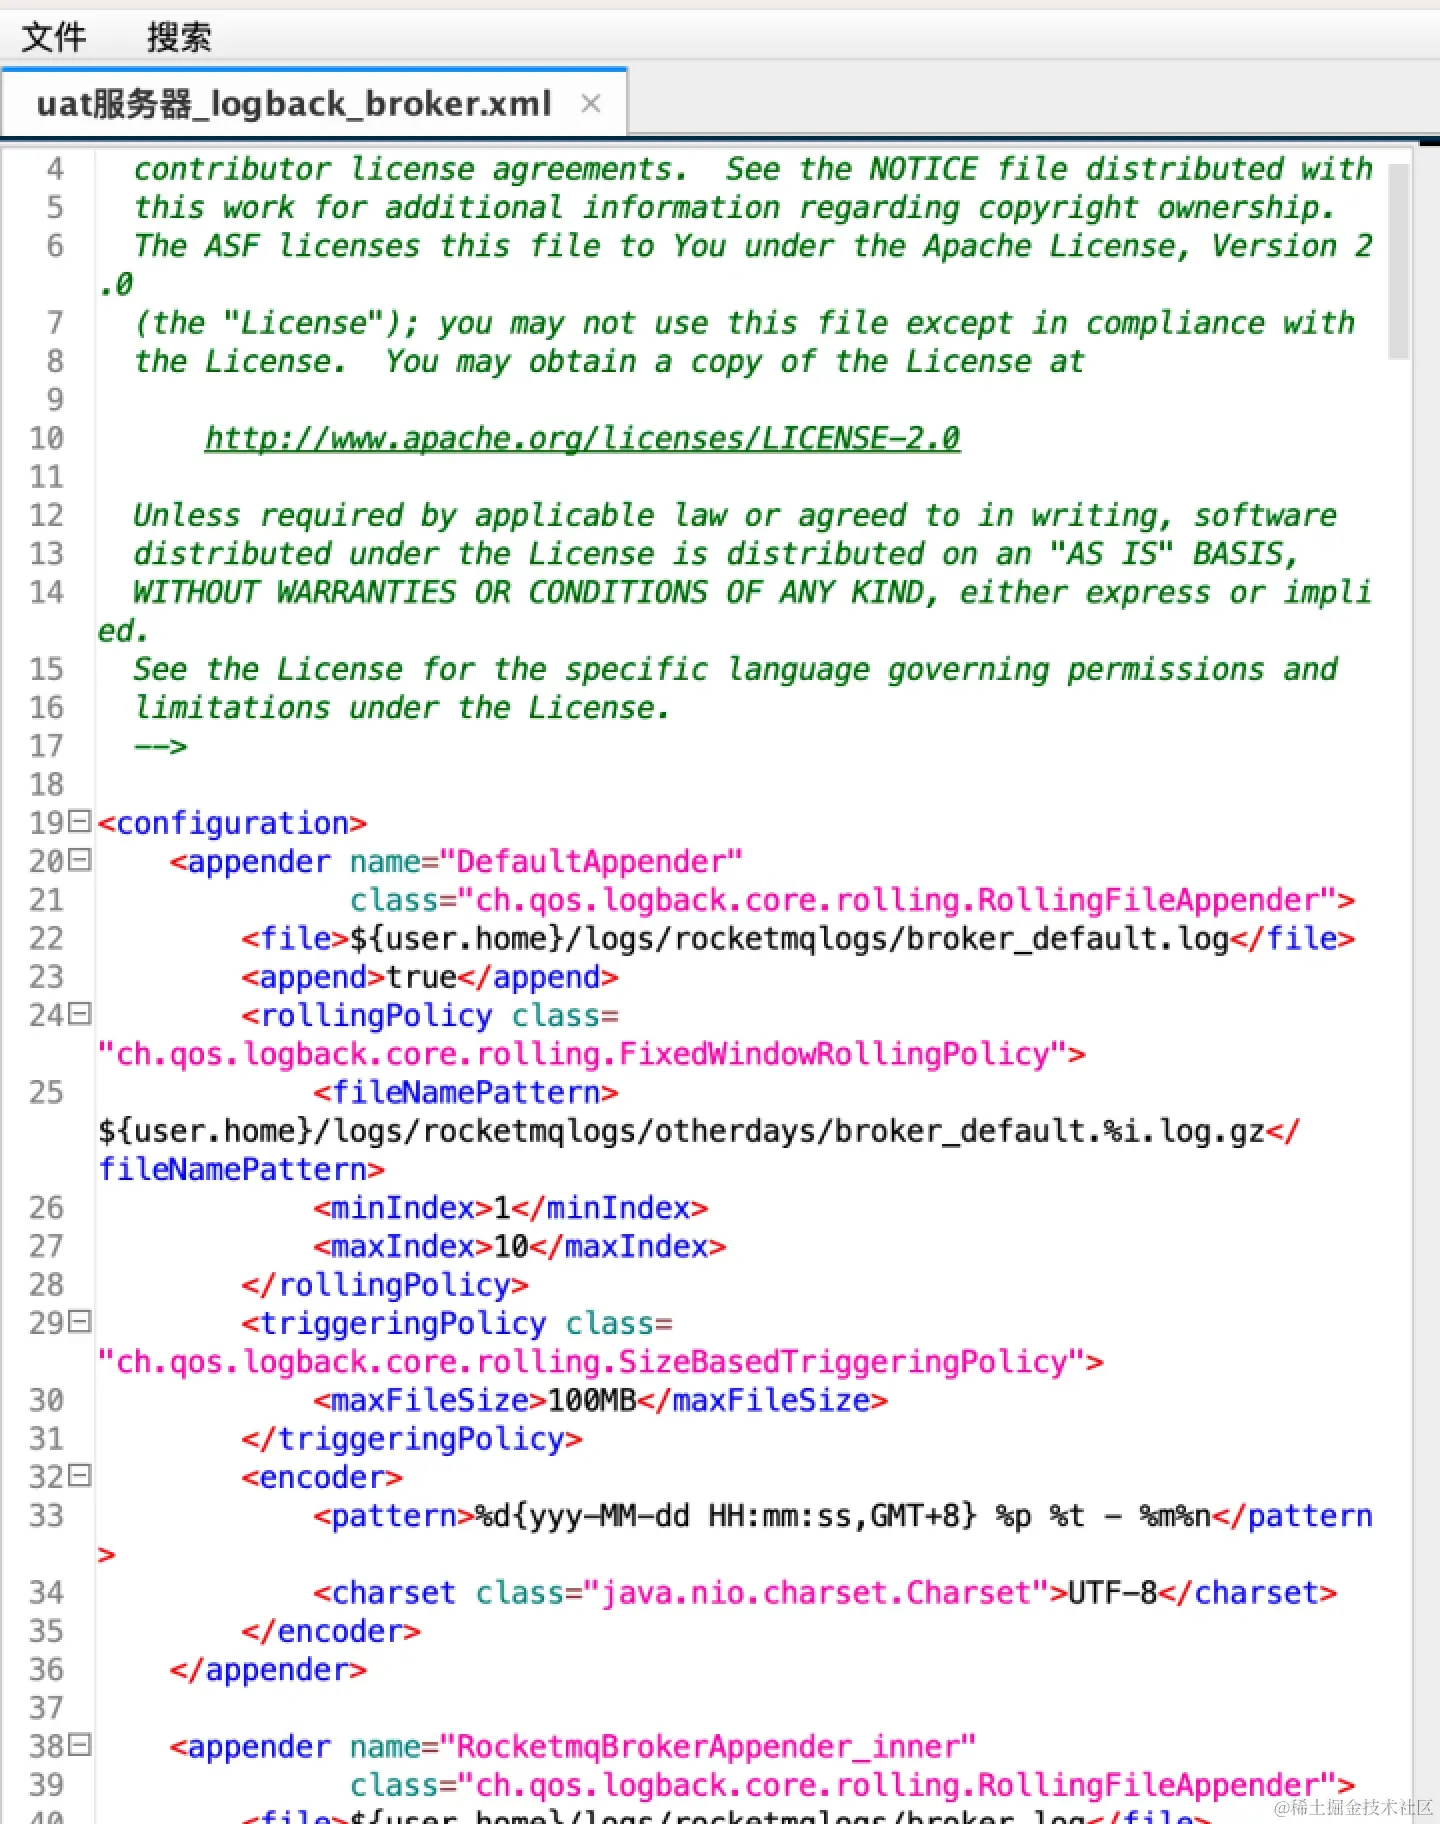The image size is (1440, 1824).
Task: Collapse the RocketmqBrokerAppender_inner fold on line 38
Action: (80, 1746)
